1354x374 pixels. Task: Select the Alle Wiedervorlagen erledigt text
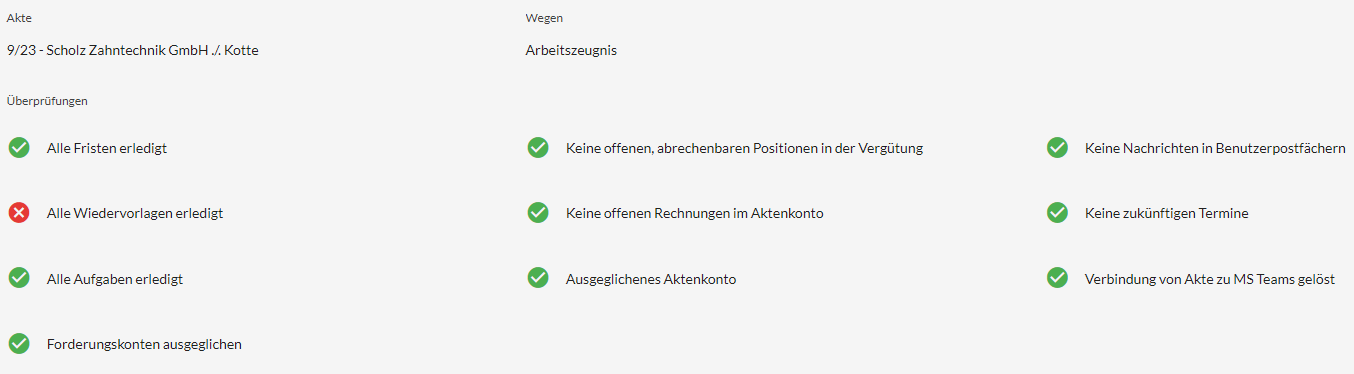pyautogui.click(x=135, y=214)
